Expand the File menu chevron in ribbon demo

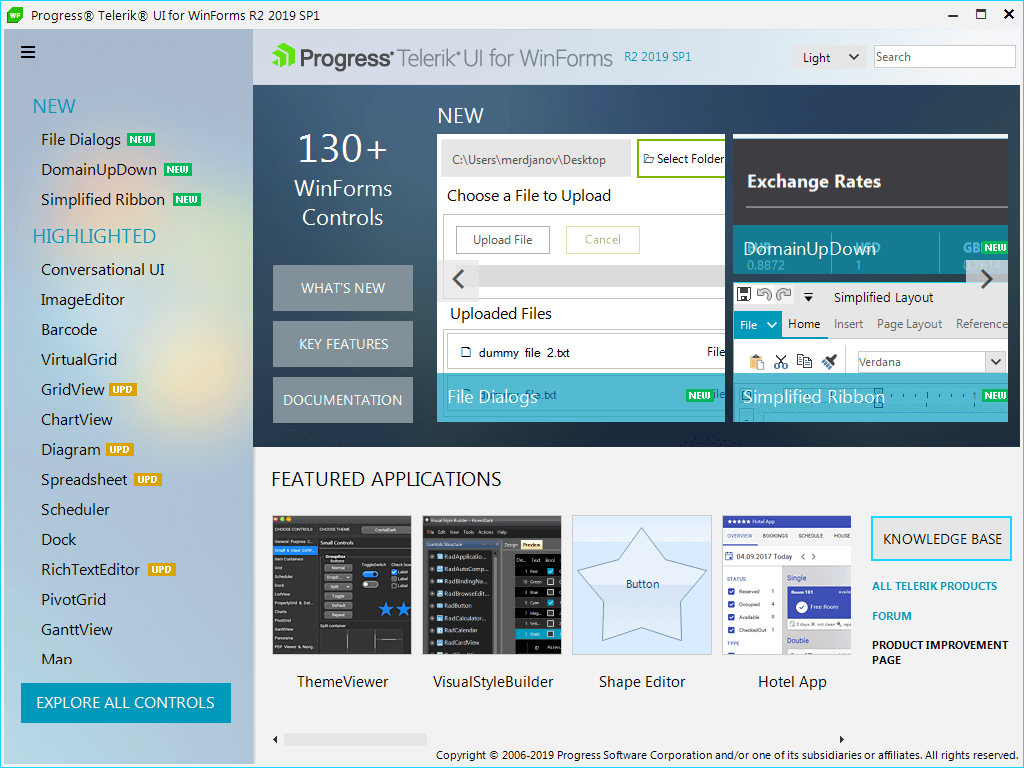click(770, 325)
